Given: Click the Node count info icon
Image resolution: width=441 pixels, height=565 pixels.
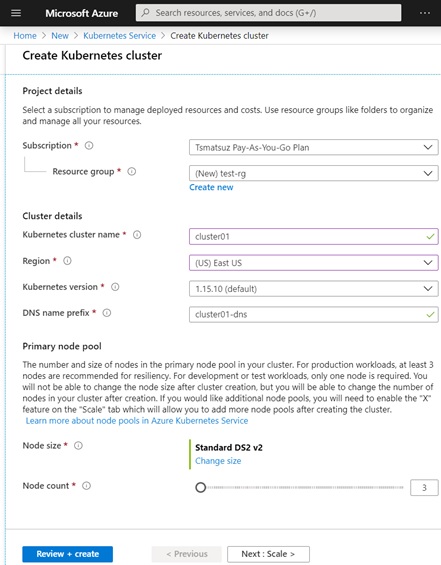Looking at the screenshot, I should [x=86, y=486].
